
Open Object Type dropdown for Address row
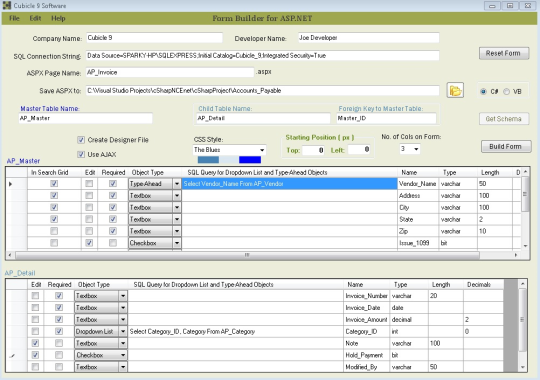[177, 196]
